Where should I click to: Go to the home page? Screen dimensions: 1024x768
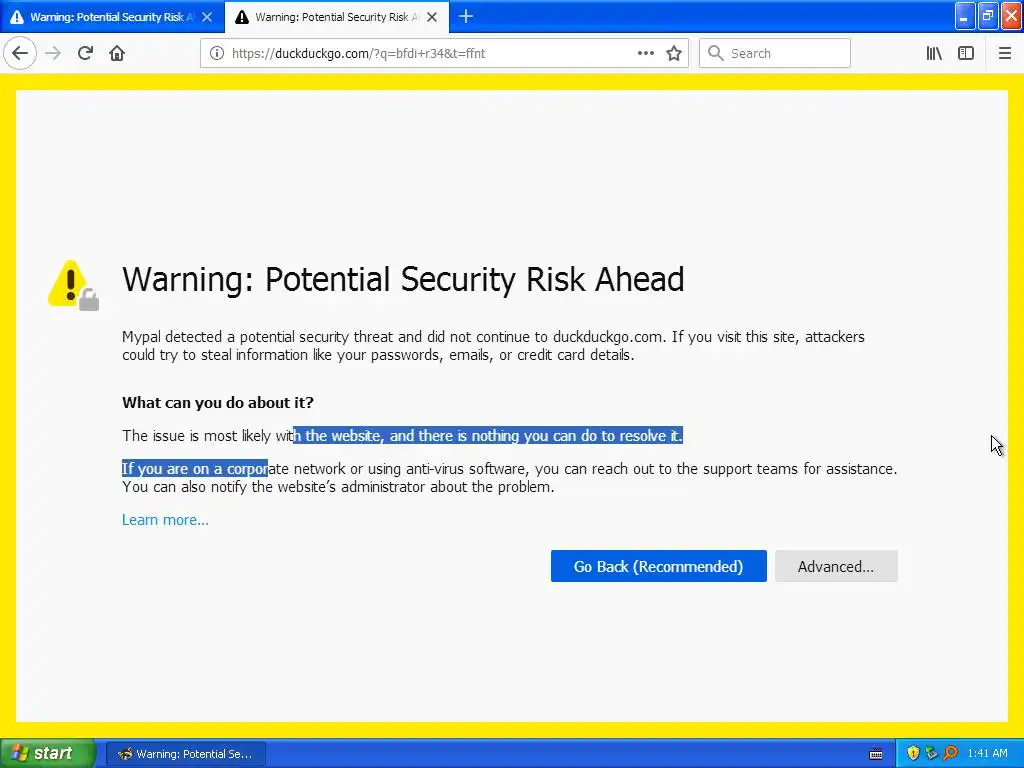117,53
